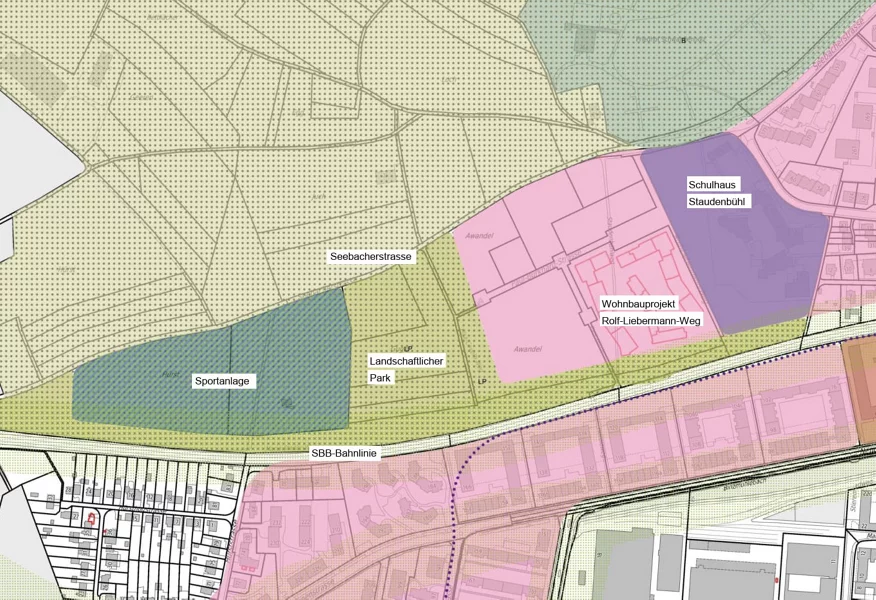
Task: Click the LP marker on the map
Action: [481, 383]
